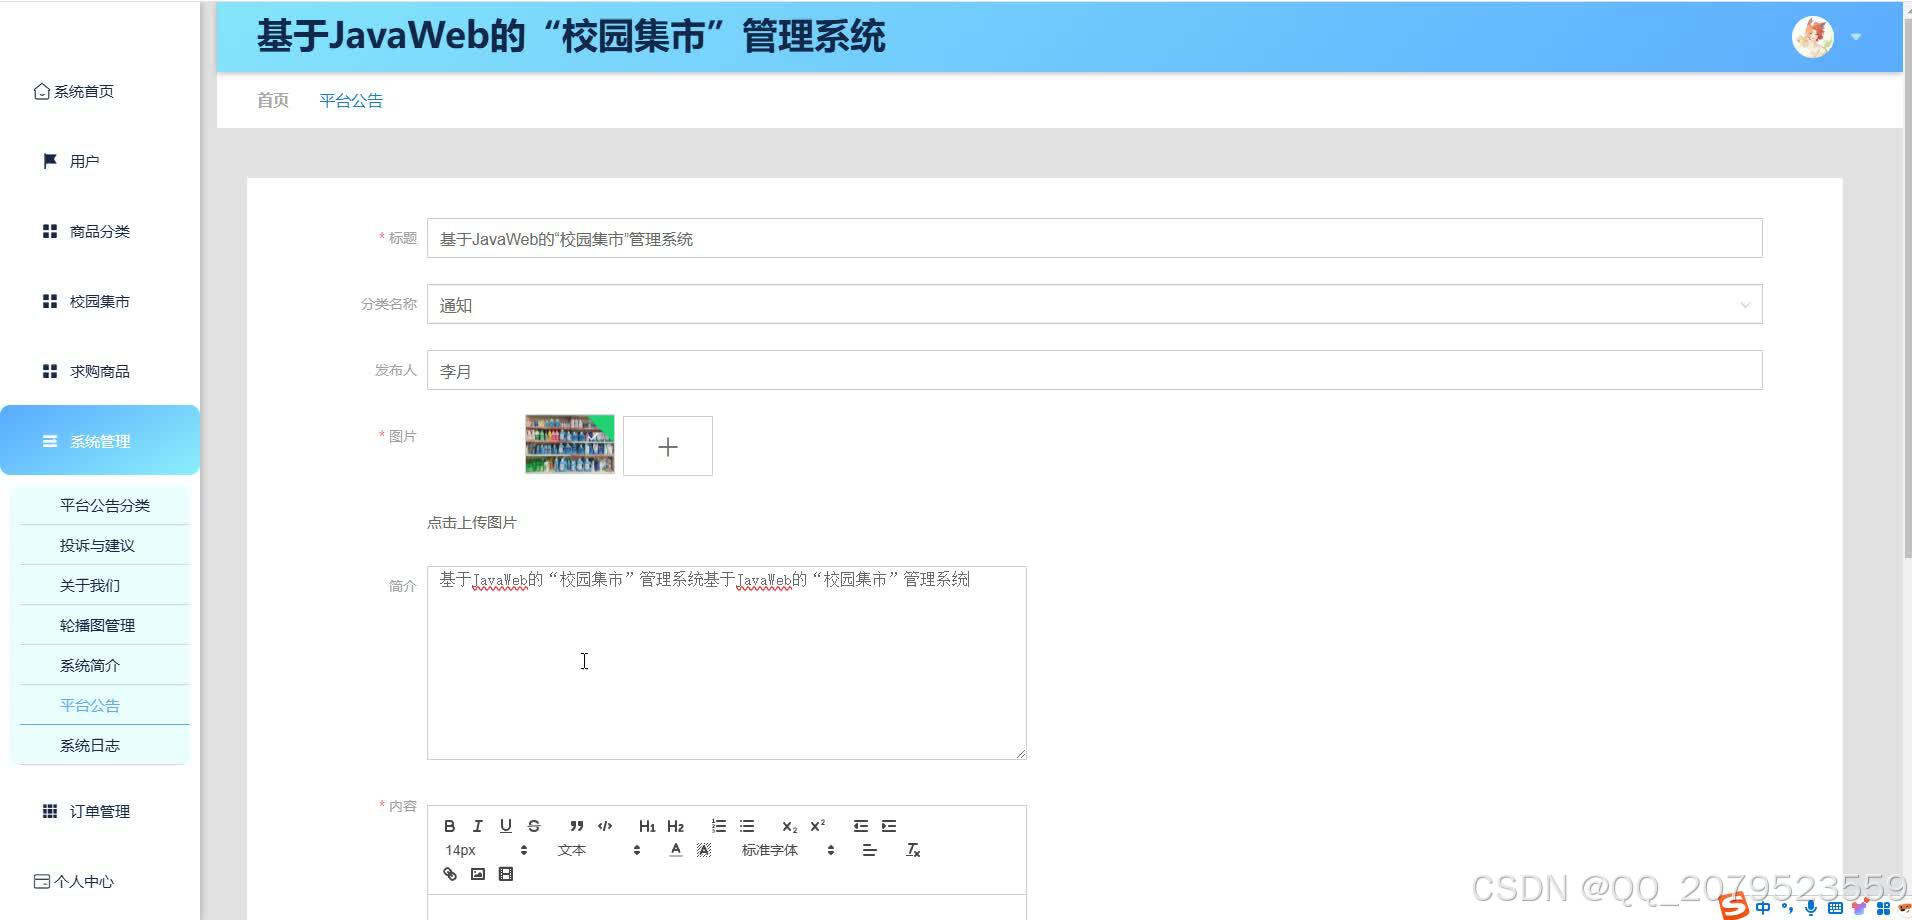Image resolution: width=1912 pixels, height=920 pixels.
Task: Apply italic formatting in content toolbar
Action: (477, 825)
